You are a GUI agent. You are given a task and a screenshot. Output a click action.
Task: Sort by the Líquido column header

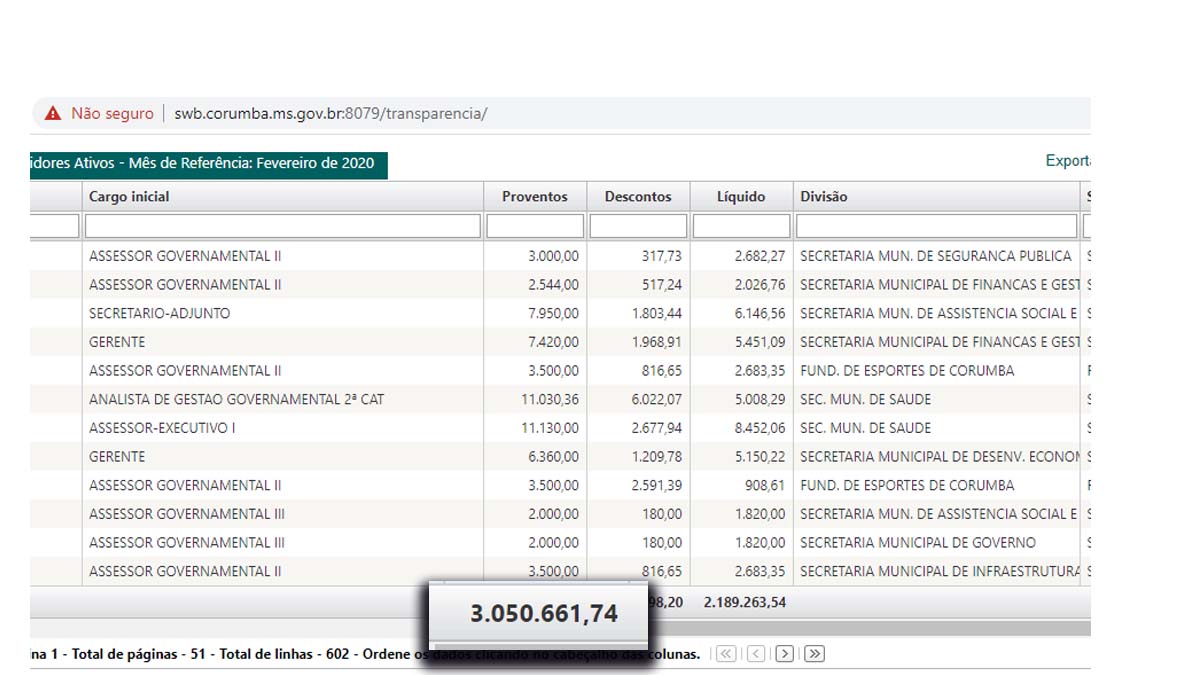coord(741,197)
